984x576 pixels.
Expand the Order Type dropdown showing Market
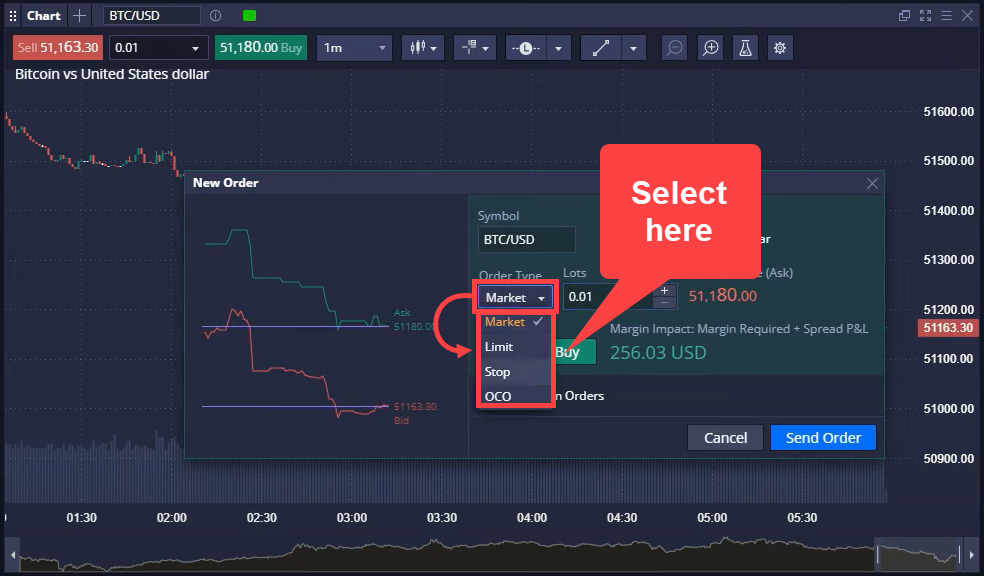pos(515,297)
